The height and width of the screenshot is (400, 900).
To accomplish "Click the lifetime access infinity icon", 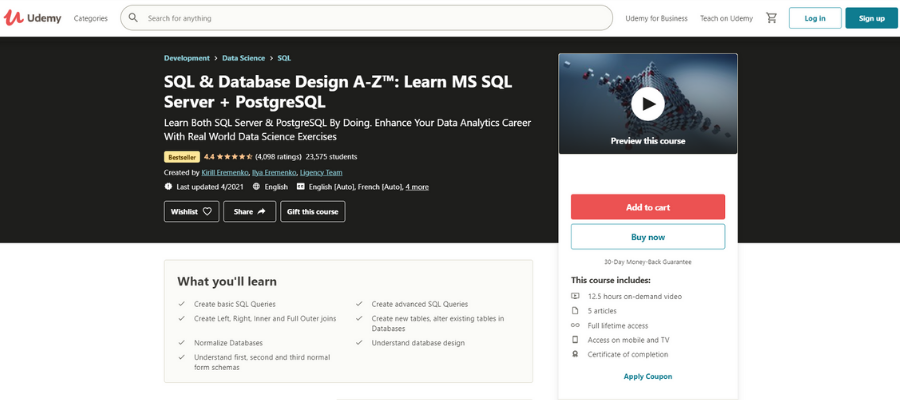I will click(575, 325).
